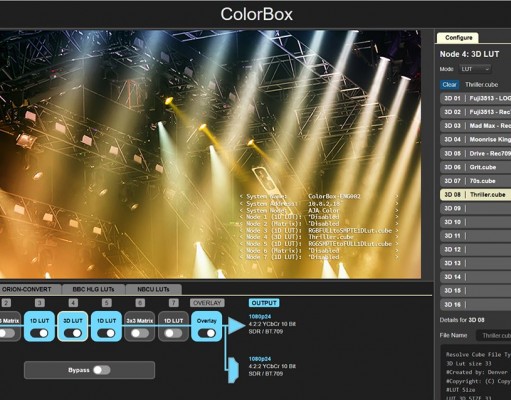Screen dimensions: 511x400
Task: Click the Resolve Cube file details text box
Action: click(476, 373)
